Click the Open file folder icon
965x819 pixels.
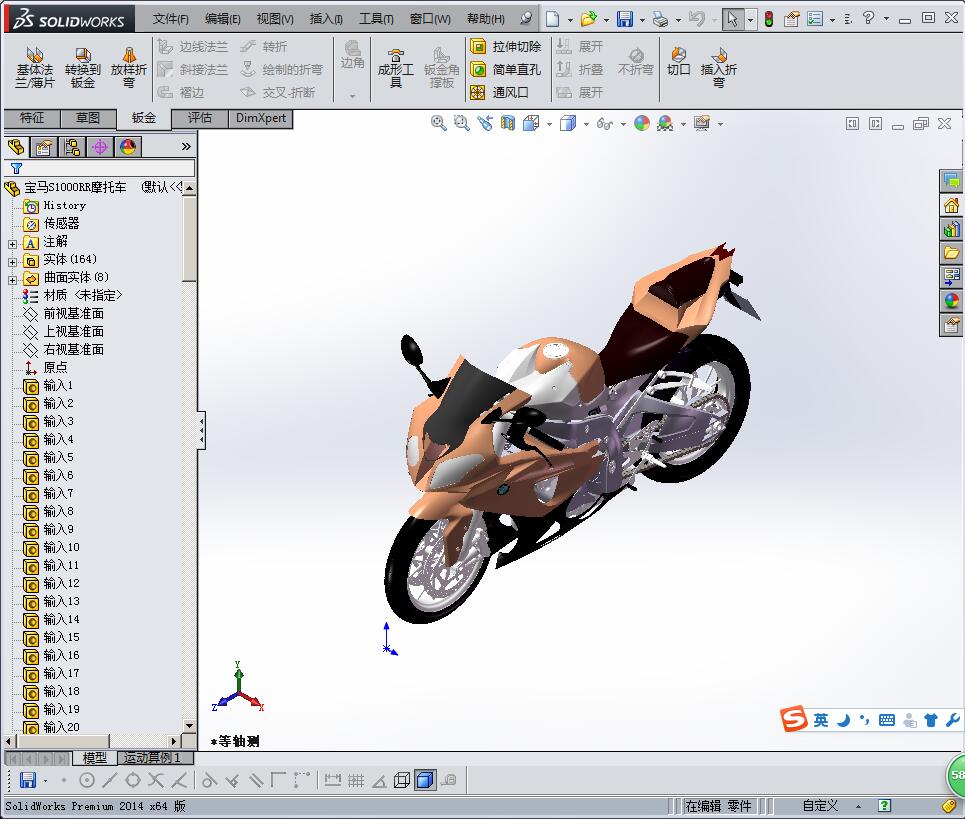[x=588, y=19]
